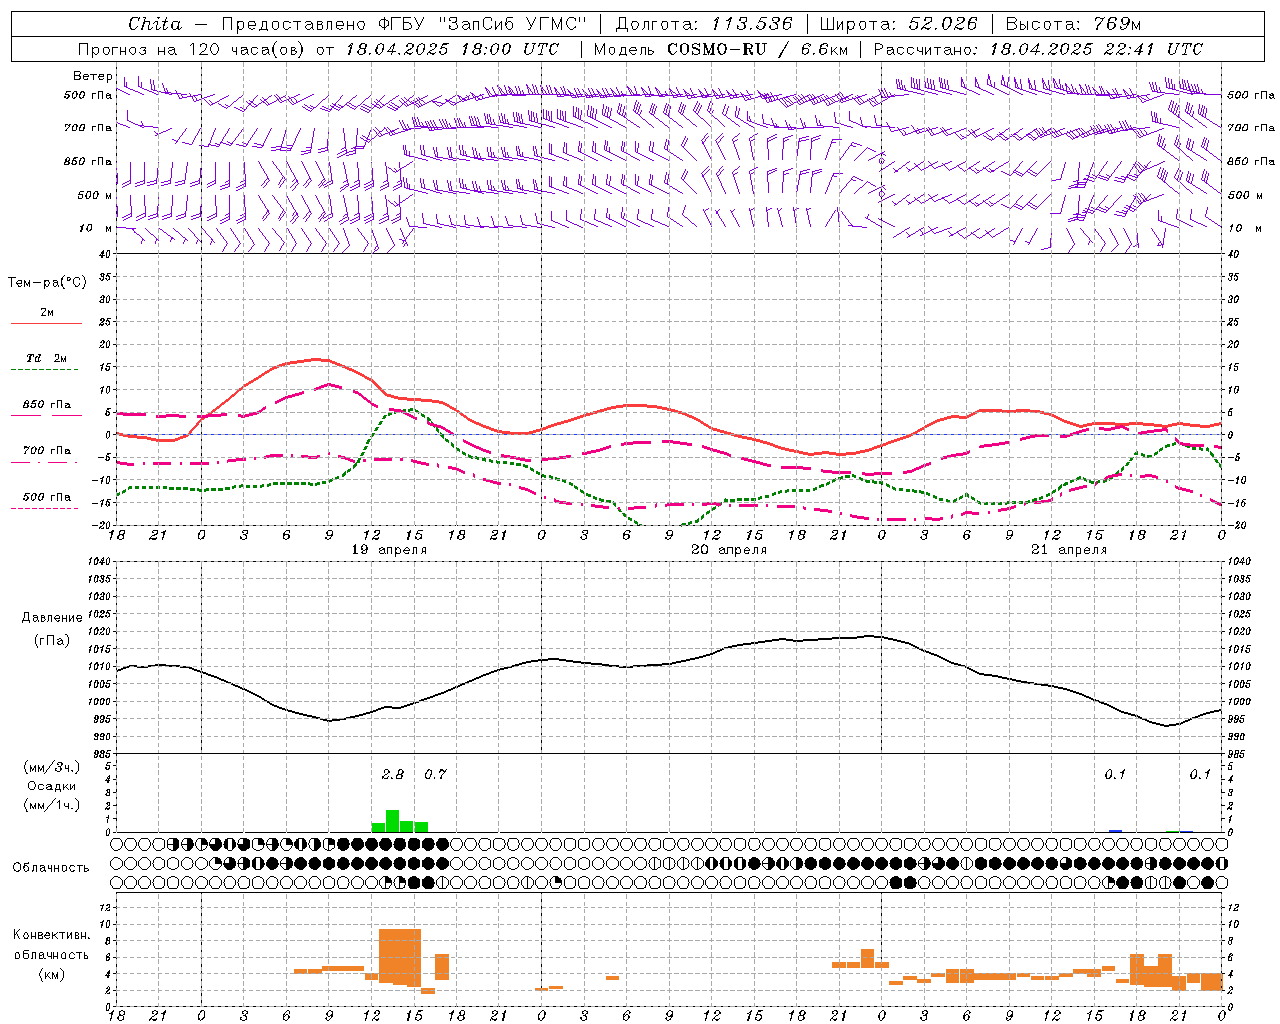Click the "Давление" pressure label
1280x1024 pixels.
(52, 618)
